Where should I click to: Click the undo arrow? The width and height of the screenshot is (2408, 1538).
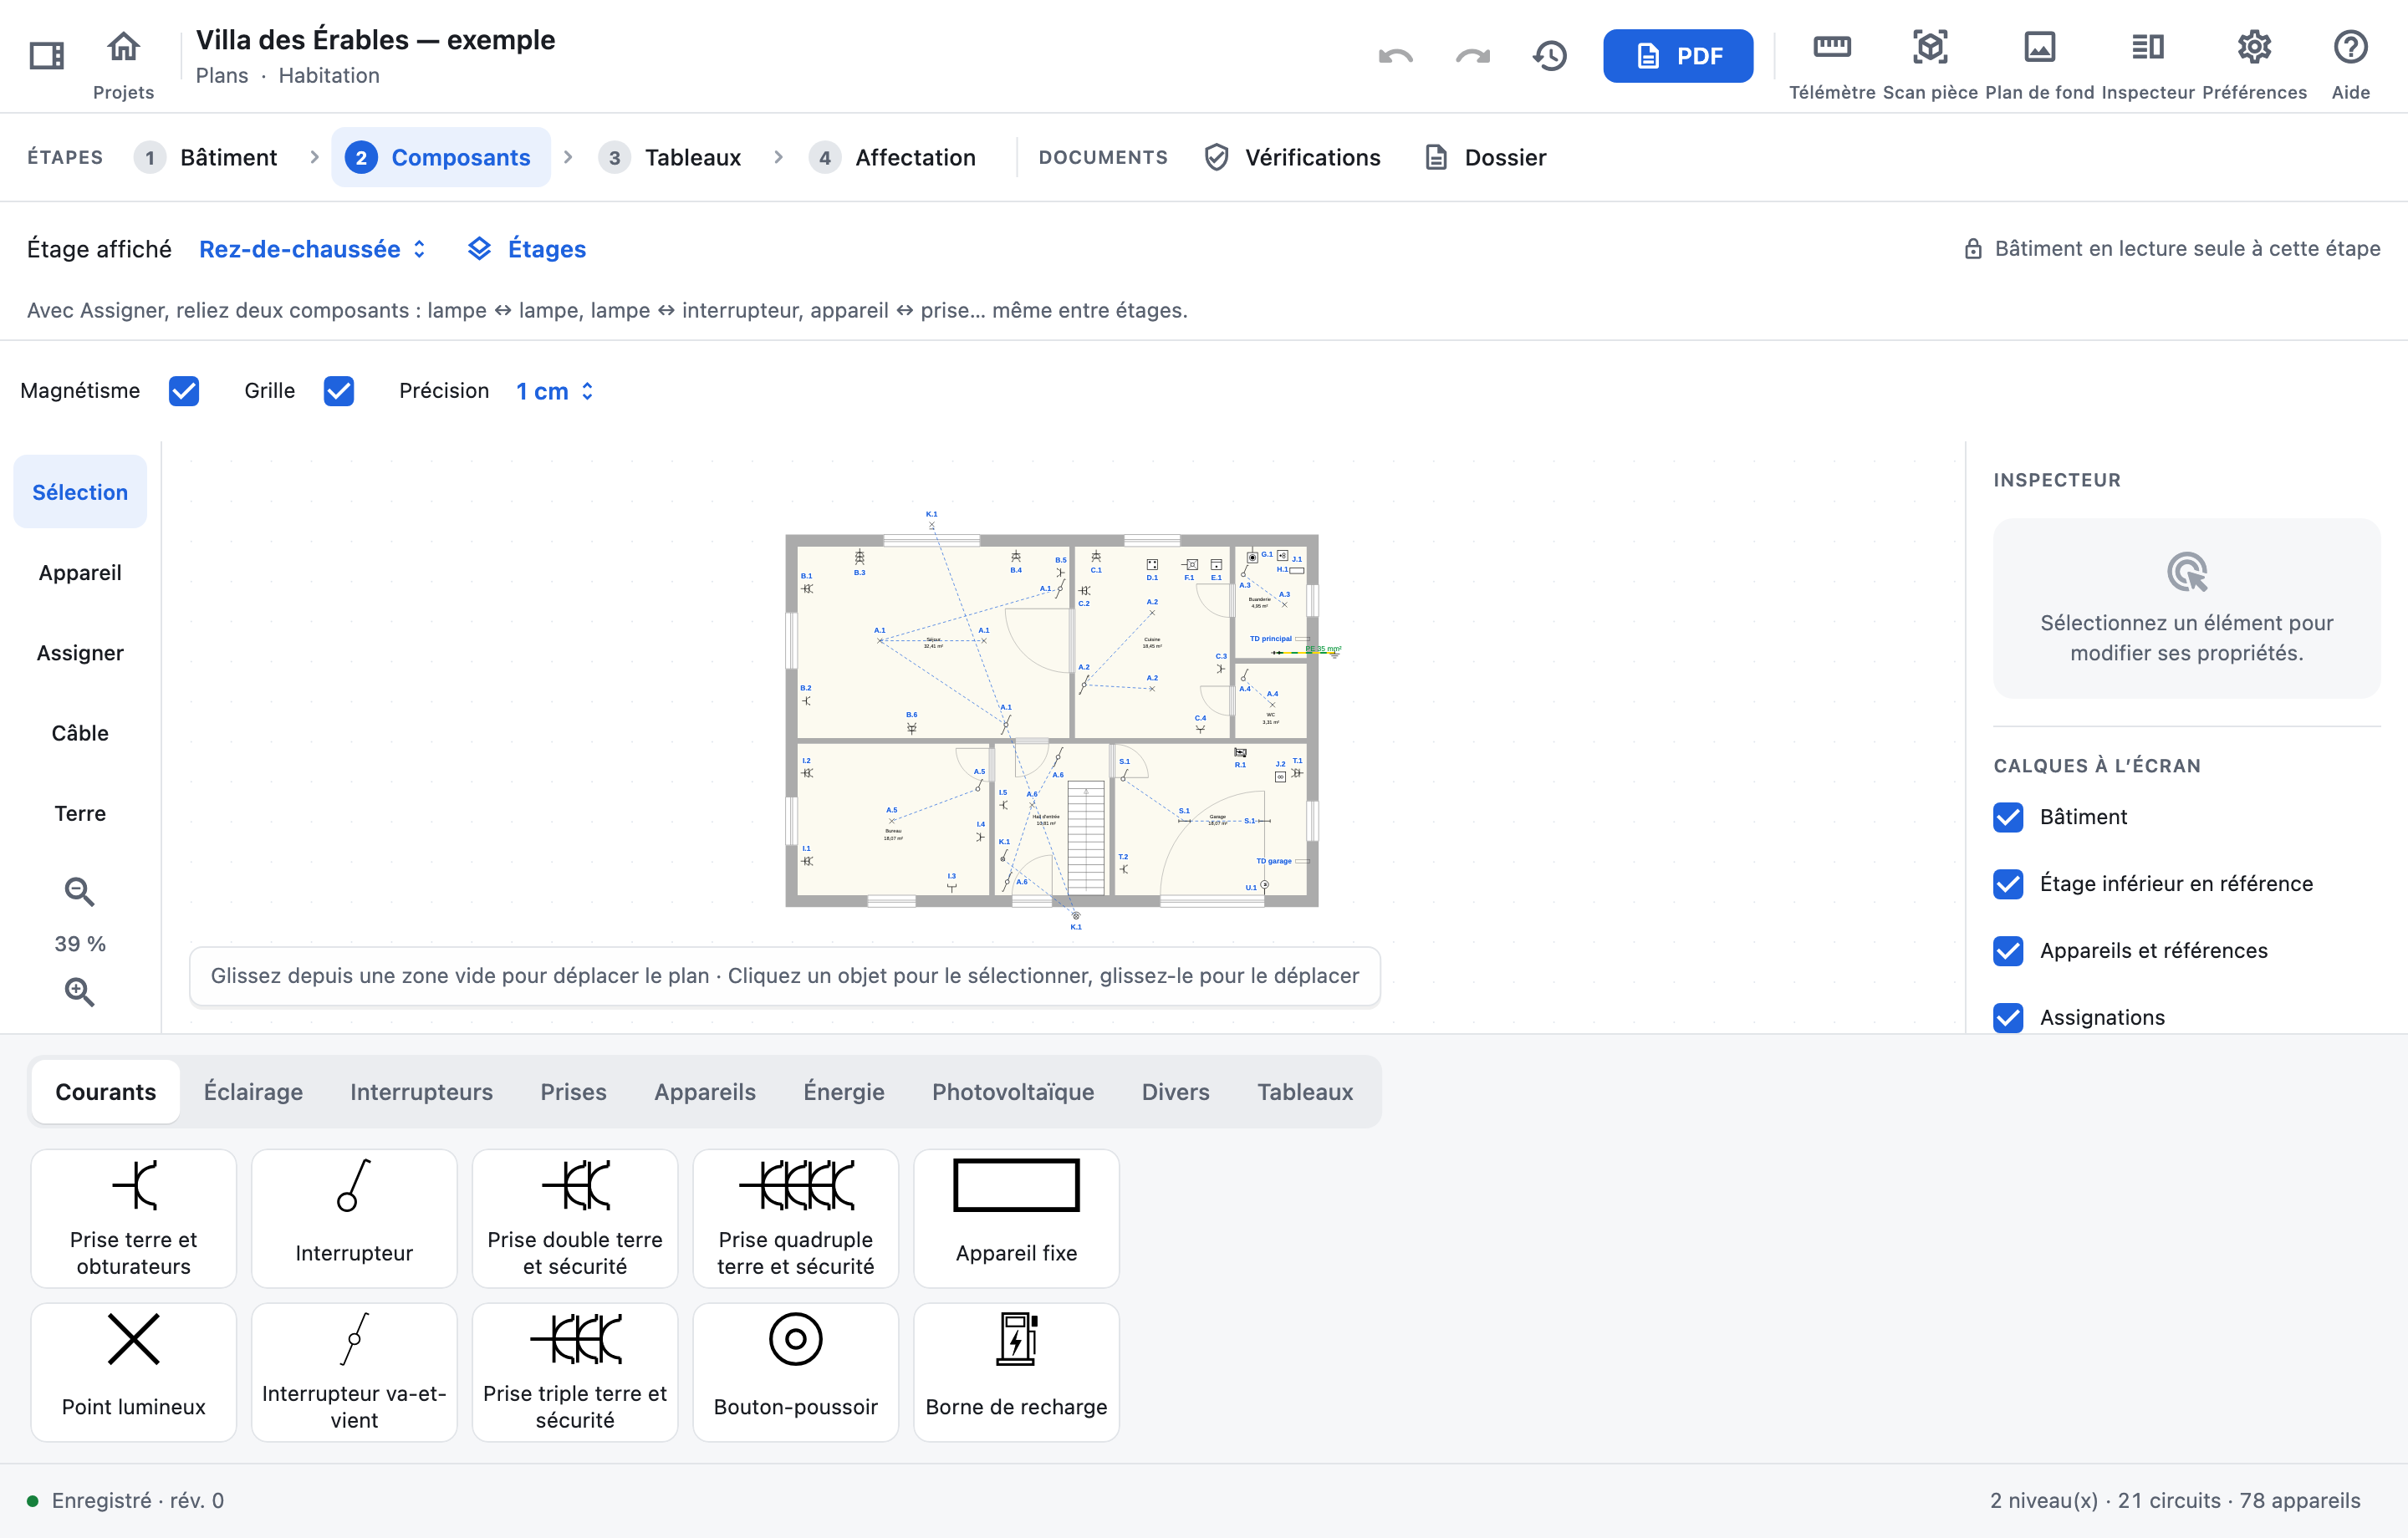pyautogui.click(x=1395, y=56)
